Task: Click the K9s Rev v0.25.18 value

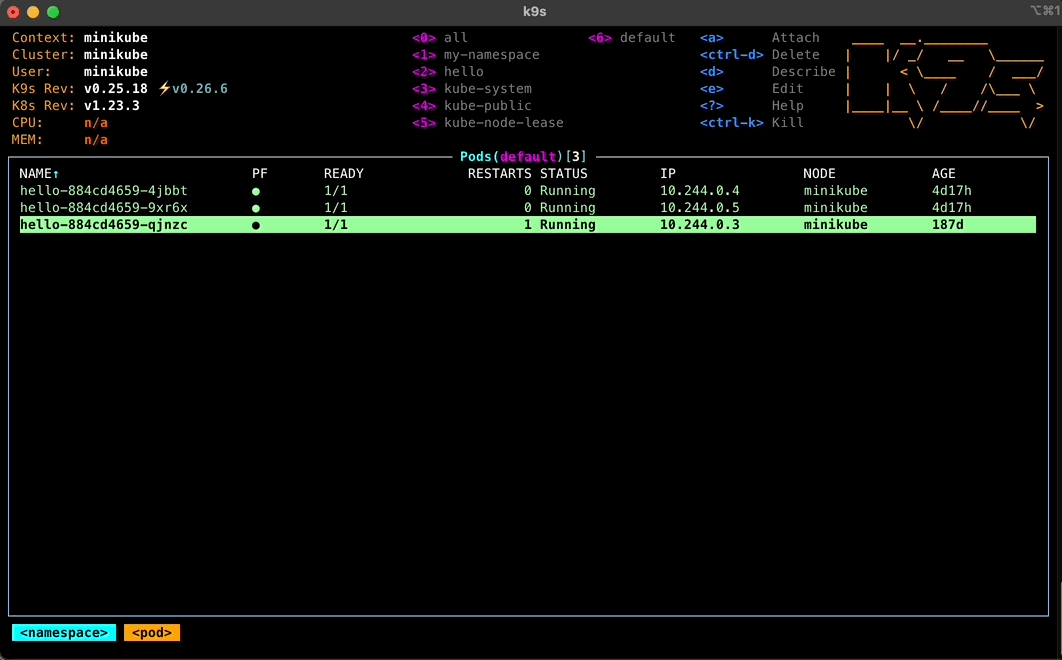Action: click(x=116, y=88)
